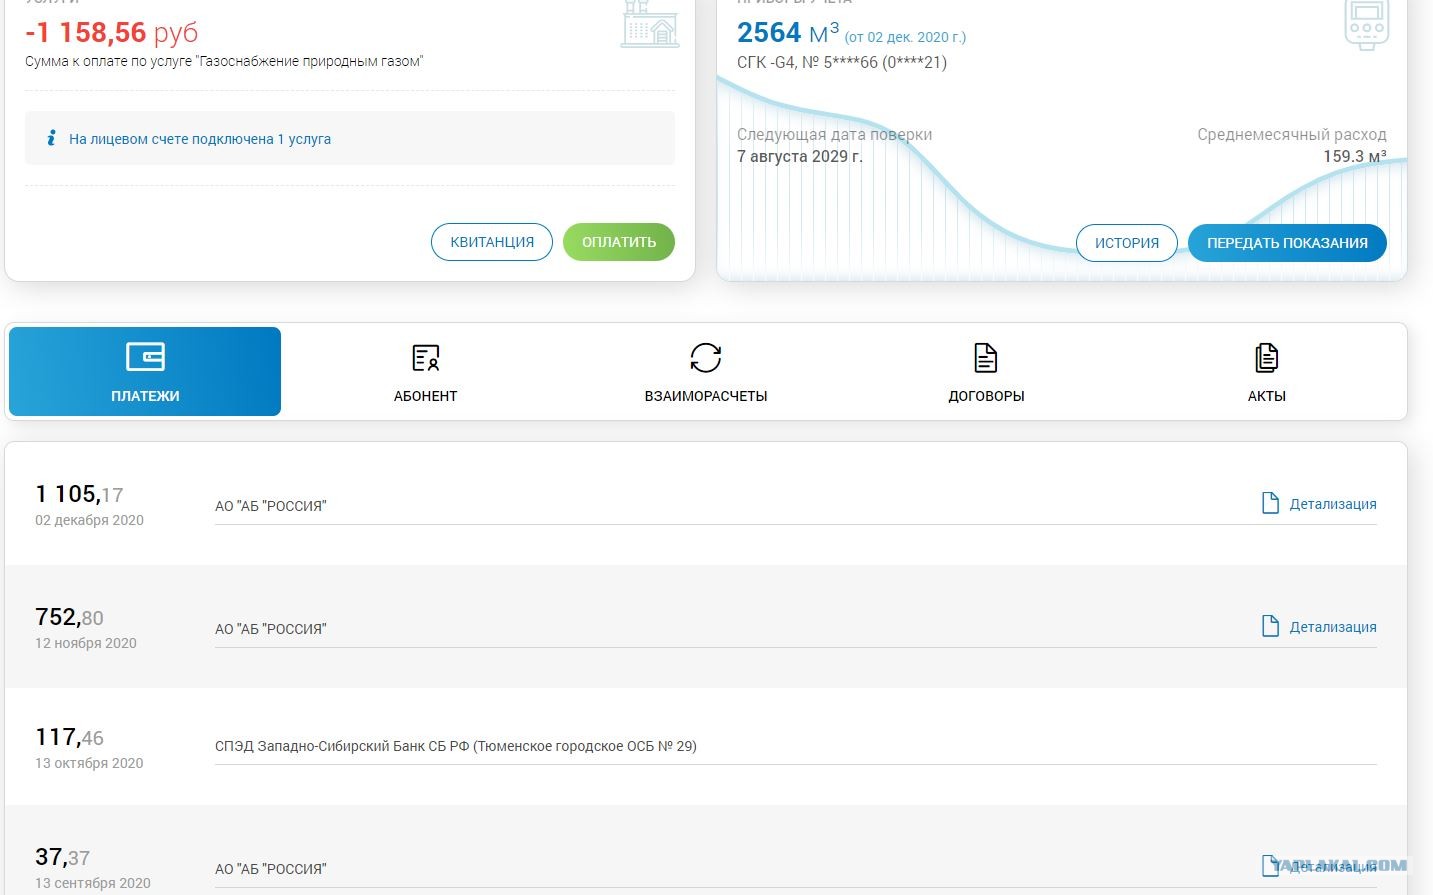
Task: Click payment amount 752,80
Action: pos(69,617)
